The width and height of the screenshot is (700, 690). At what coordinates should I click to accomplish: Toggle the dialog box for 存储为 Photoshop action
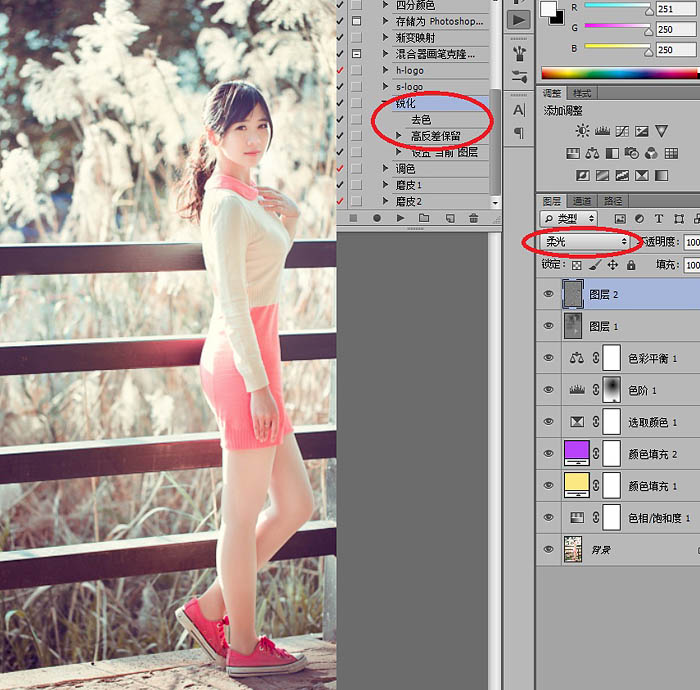tap(356, 20)
